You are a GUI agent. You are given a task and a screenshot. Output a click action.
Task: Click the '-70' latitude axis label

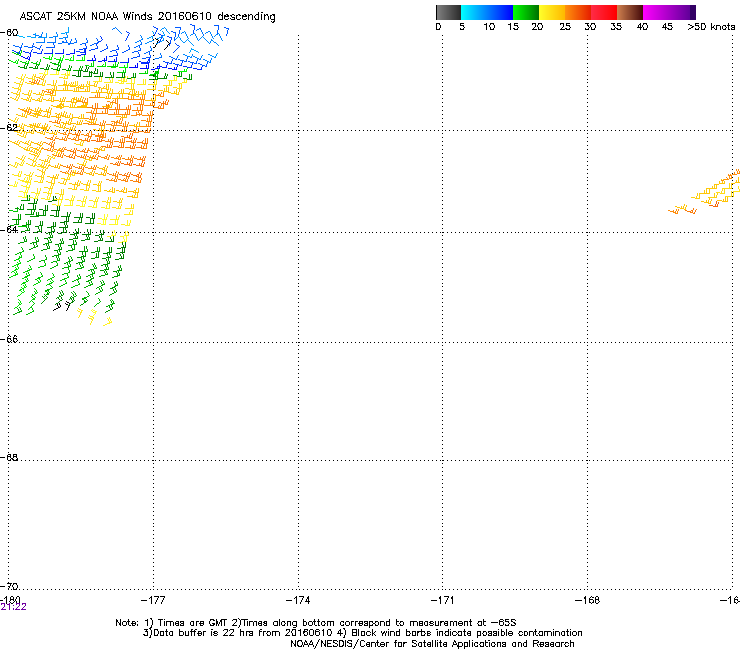pos(9,586)
